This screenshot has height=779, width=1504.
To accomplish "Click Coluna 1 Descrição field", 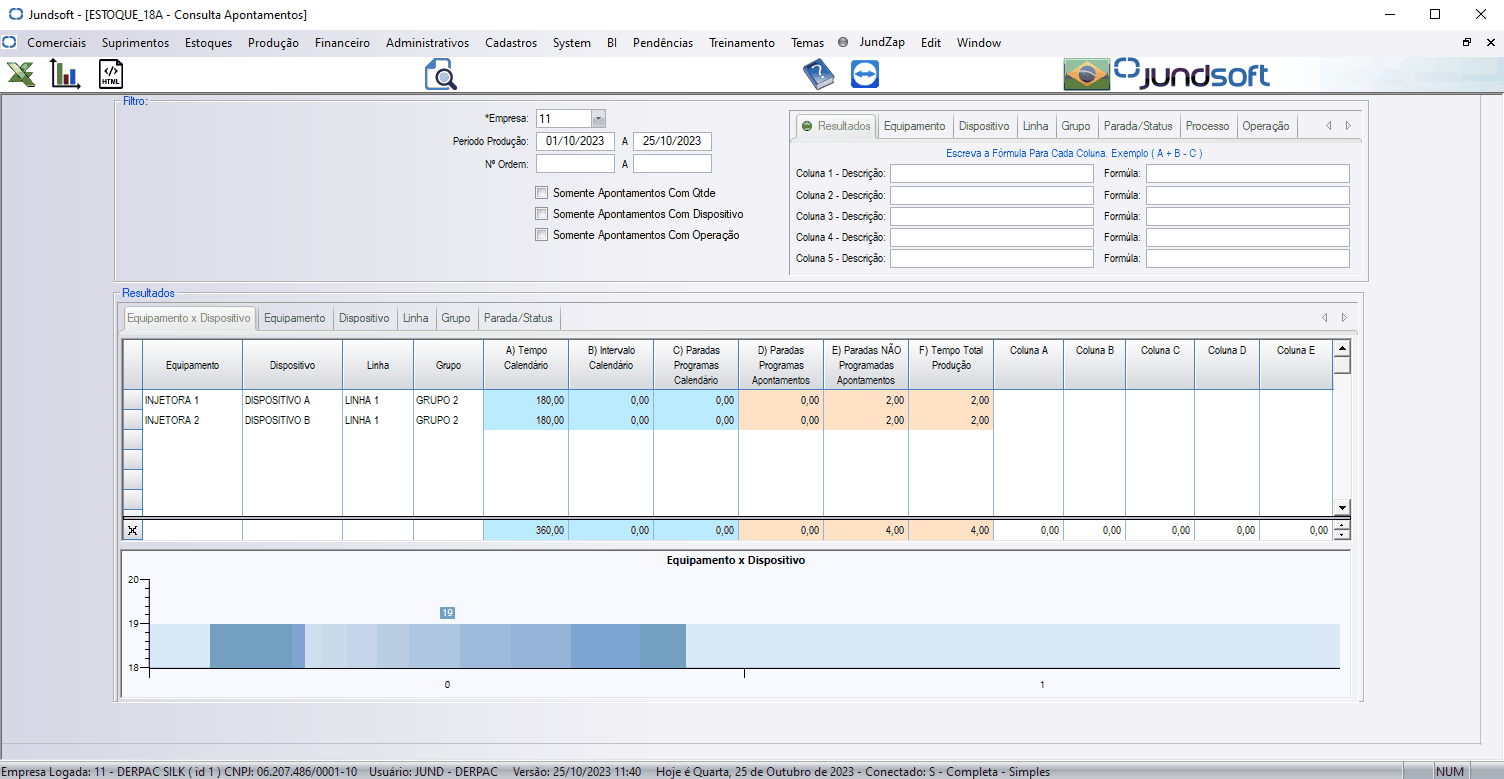I will click(x=992, y=173).
